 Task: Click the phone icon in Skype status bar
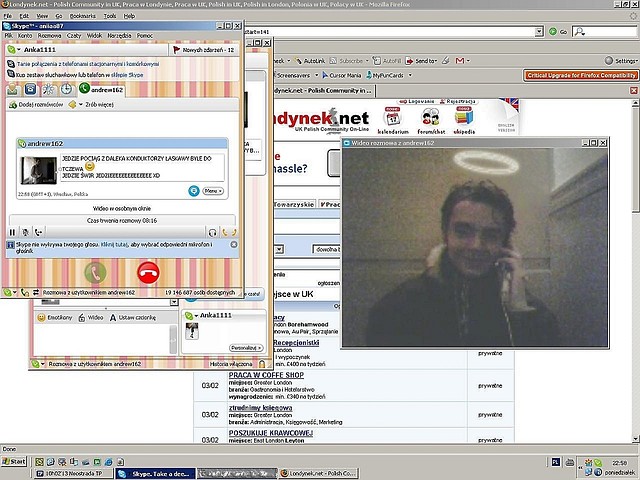point(24,292)
